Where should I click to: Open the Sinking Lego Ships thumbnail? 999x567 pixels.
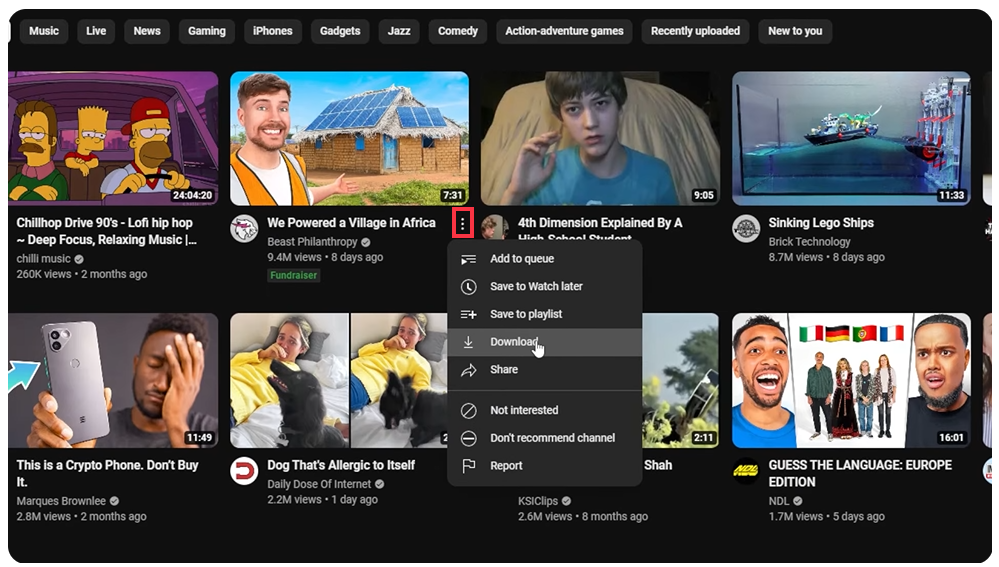tap(851, 138)
